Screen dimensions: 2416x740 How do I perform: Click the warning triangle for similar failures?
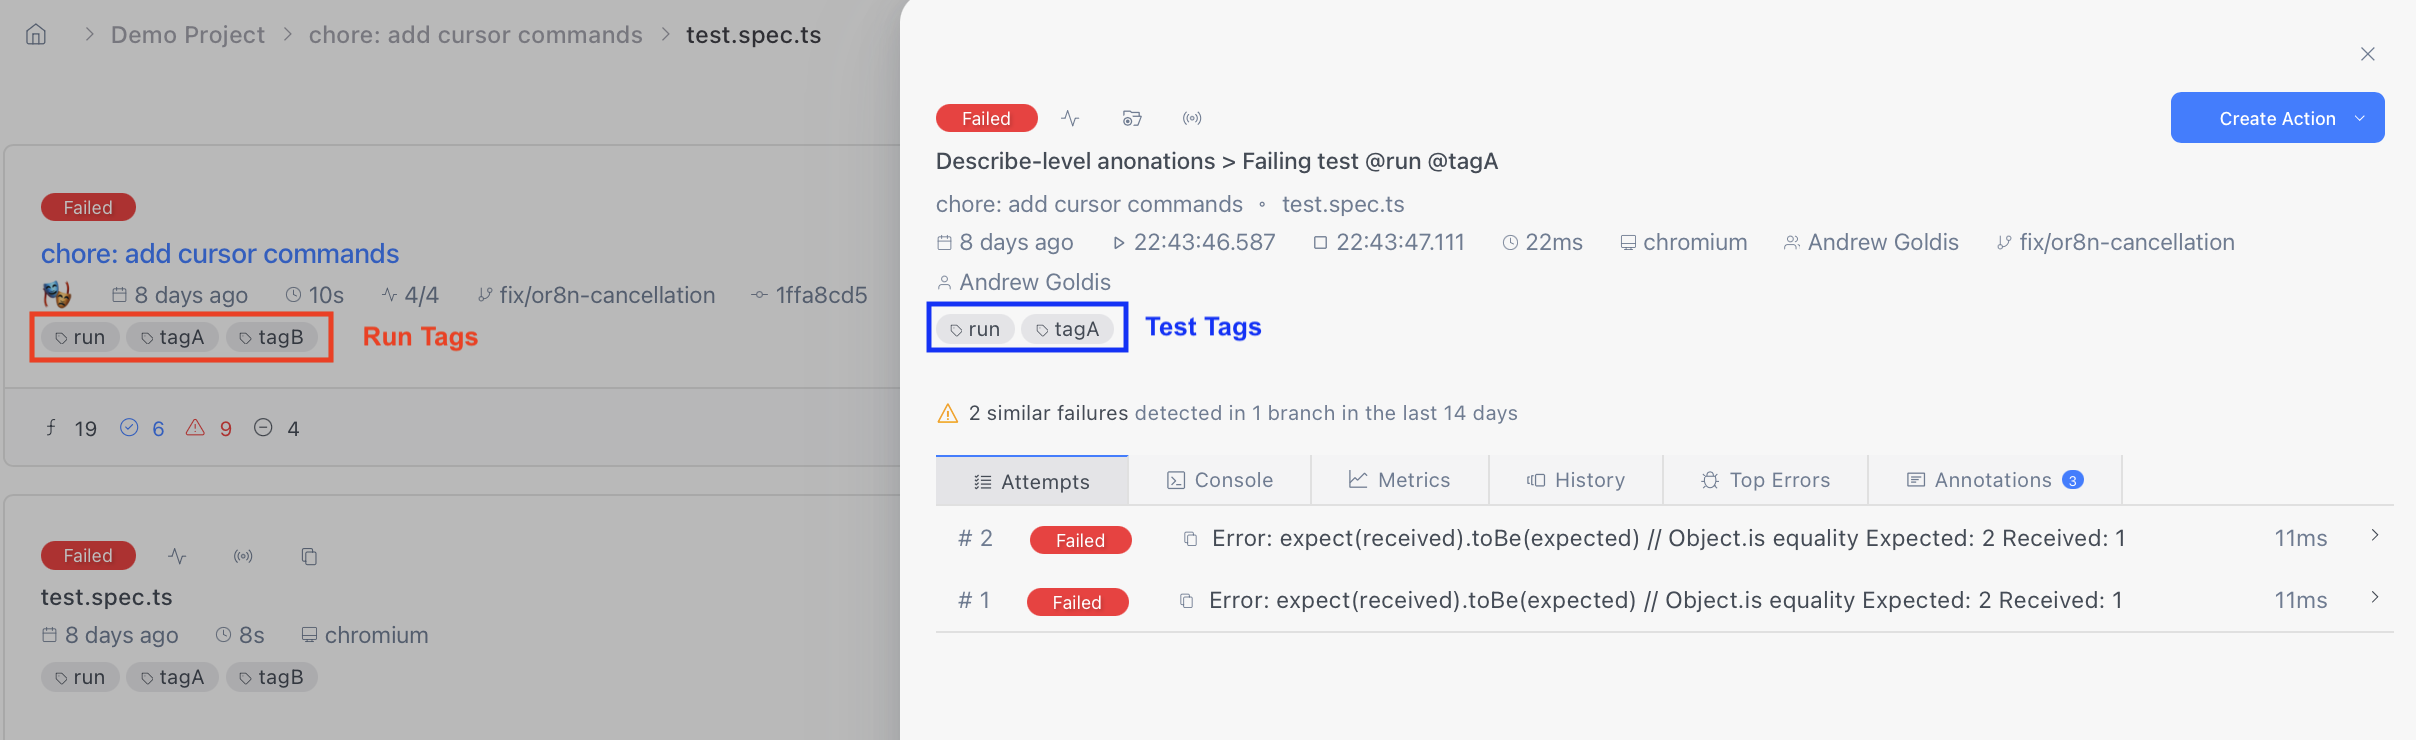[x=947, y=413]
